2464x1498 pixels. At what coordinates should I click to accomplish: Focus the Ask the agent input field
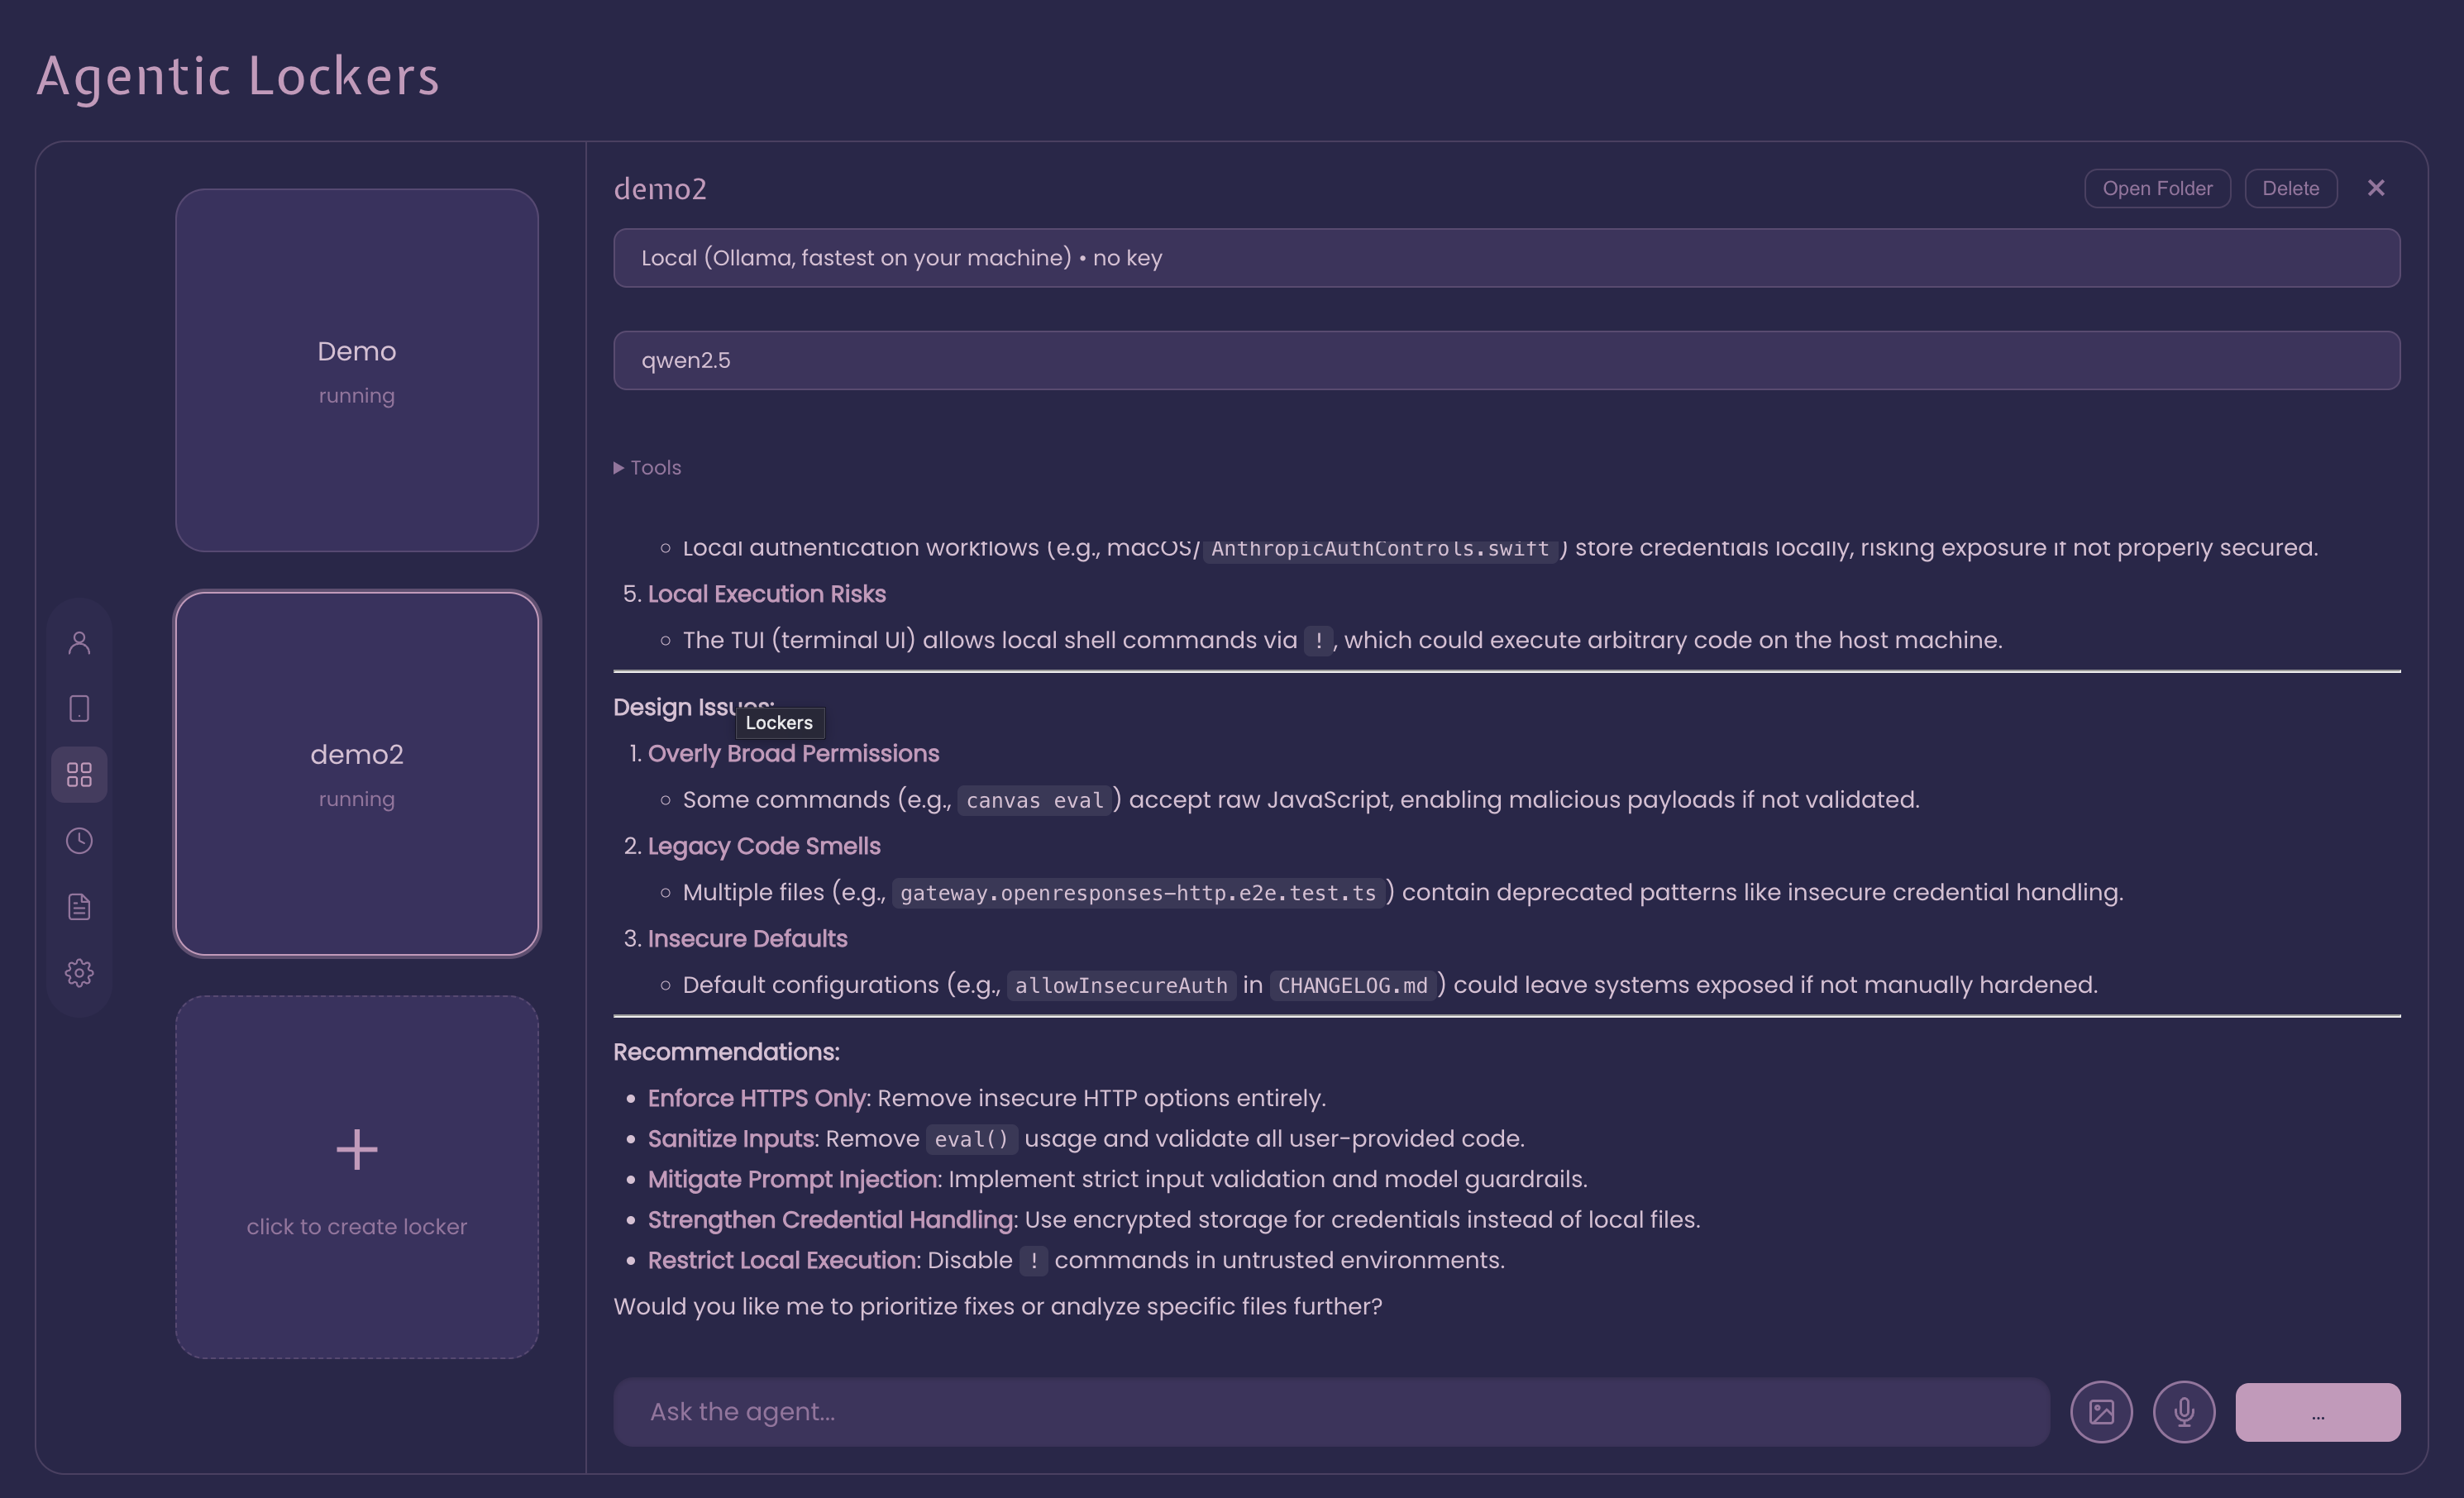coord(1330,1412)
